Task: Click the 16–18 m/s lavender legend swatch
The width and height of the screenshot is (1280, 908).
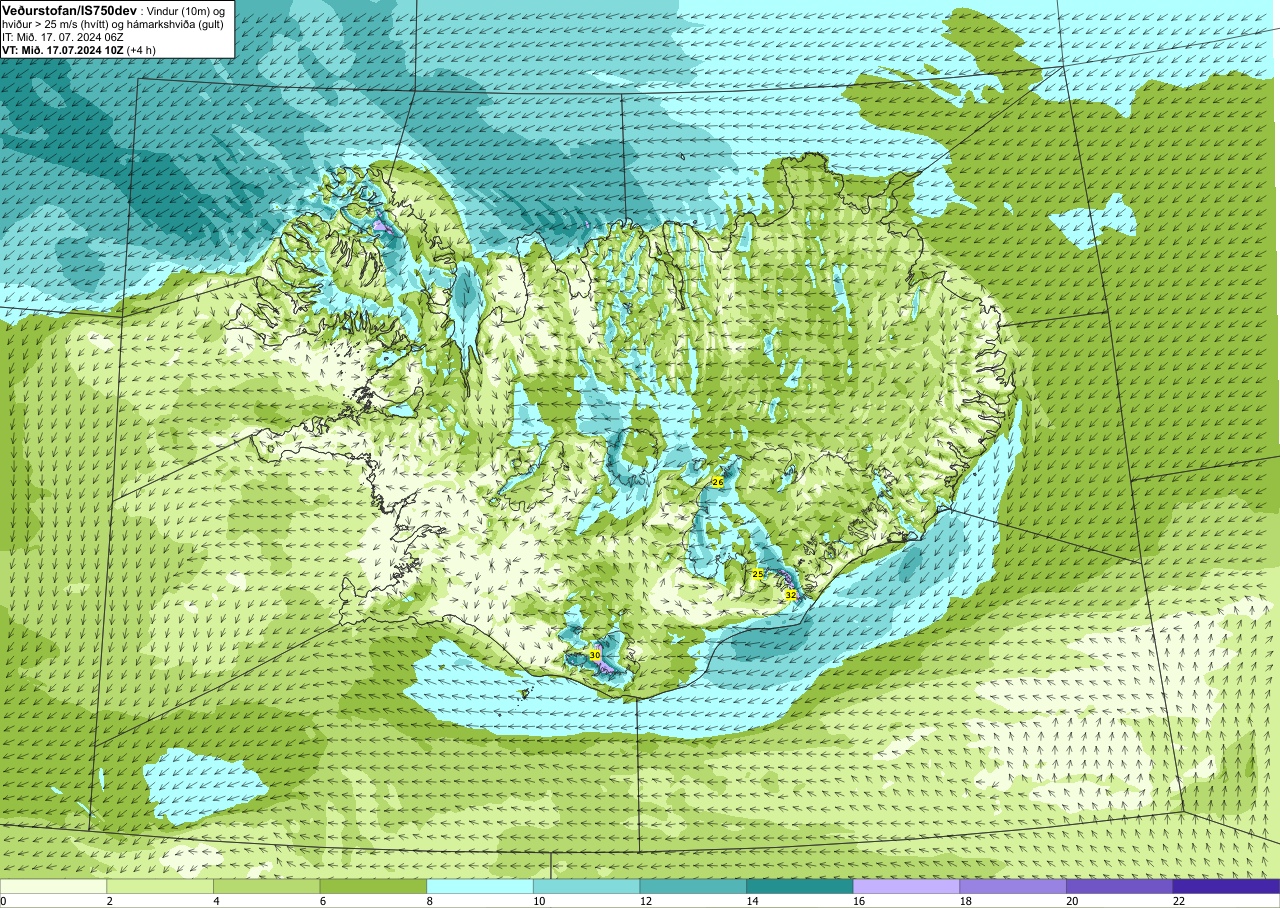Action: [907, 886]
